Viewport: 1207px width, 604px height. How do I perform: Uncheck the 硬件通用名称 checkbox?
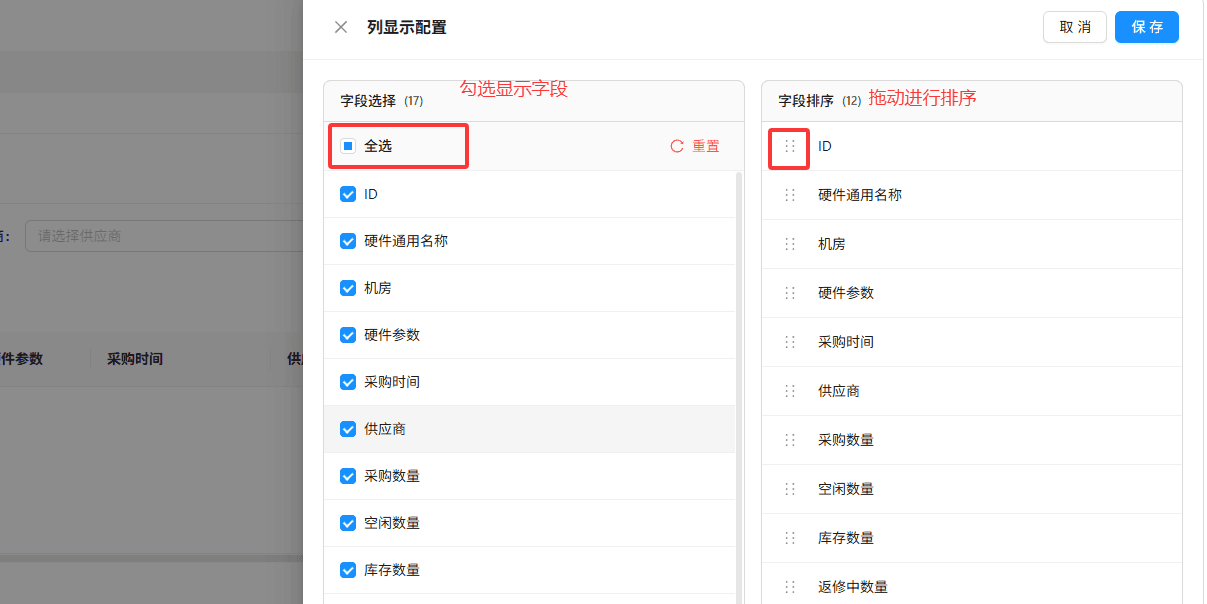[348, 241]
